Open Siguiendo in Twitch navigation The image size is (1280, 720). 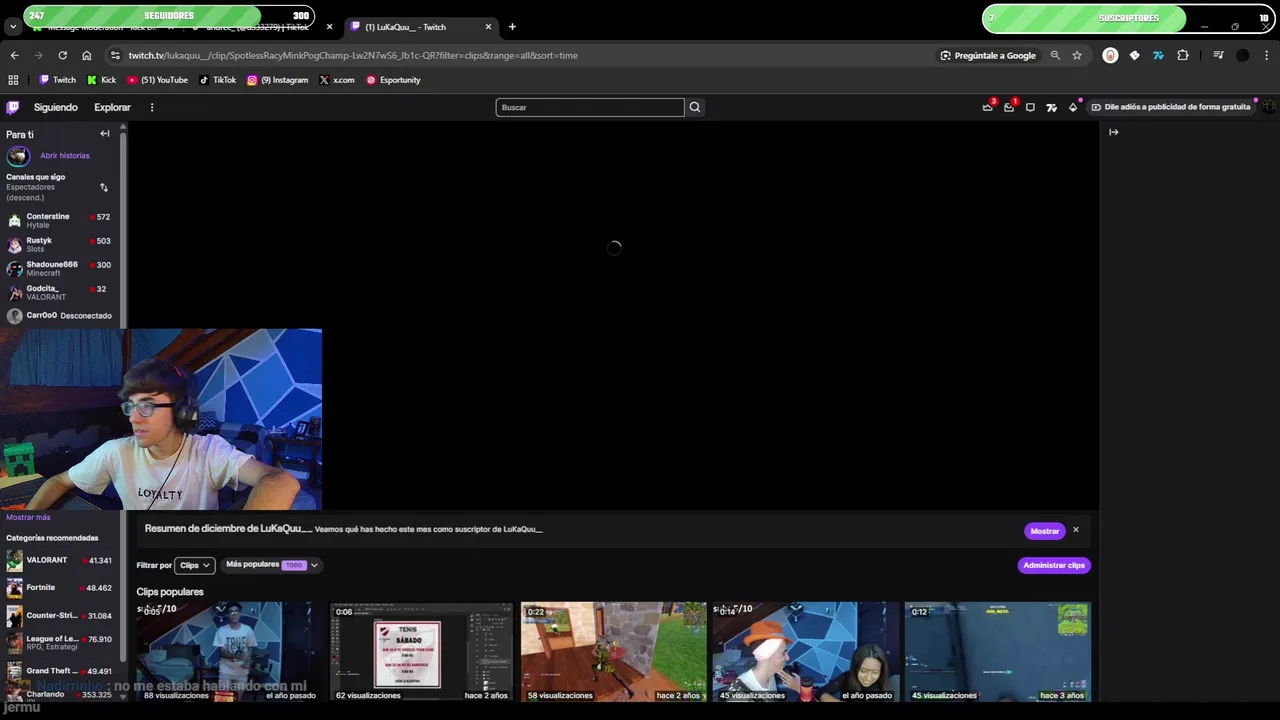coord(56,107)
